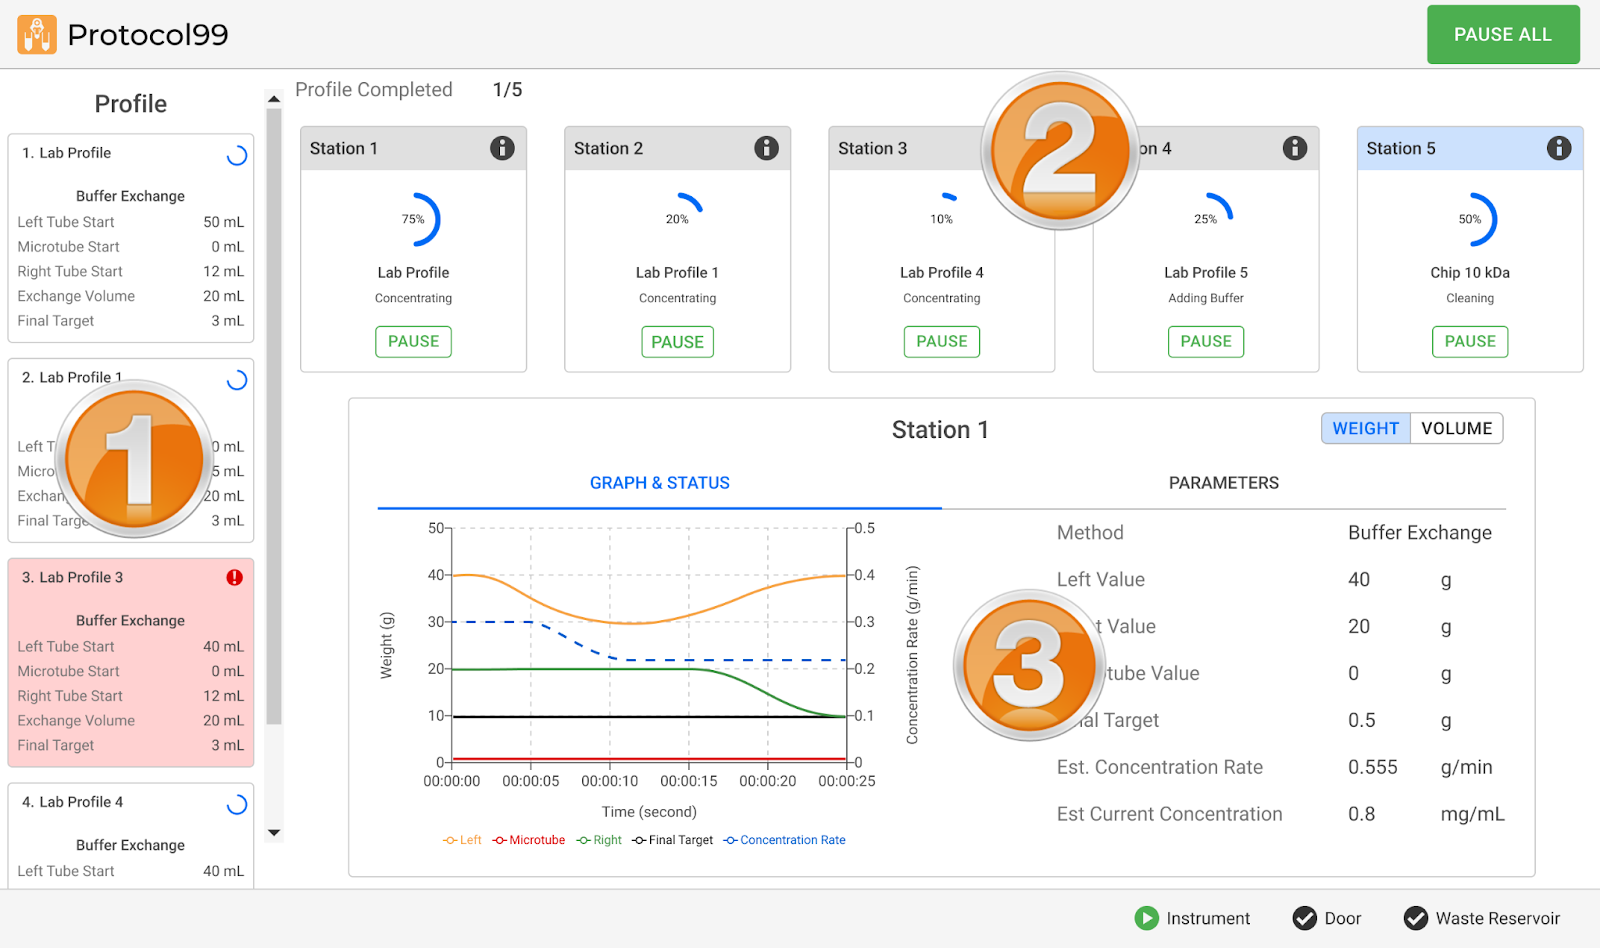The image size is (1600, 948).
Task: Open Station 1 info icon
Action: tap(502, 148)
